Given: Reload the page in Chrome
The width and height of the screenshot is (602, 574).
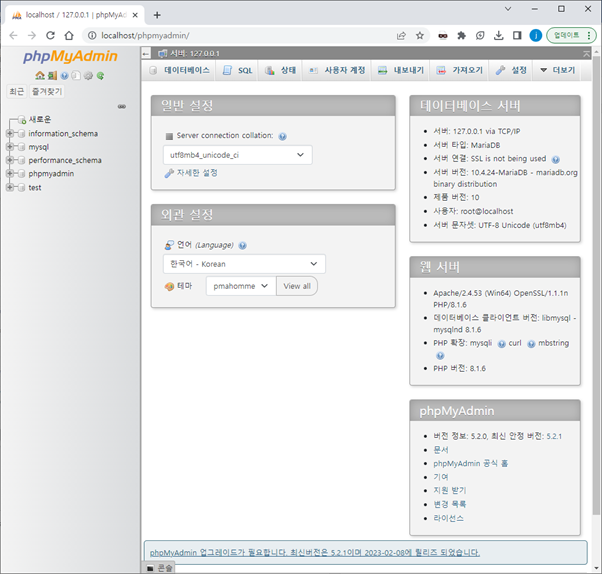Looking at the screenshot, I should coord(50,36).
